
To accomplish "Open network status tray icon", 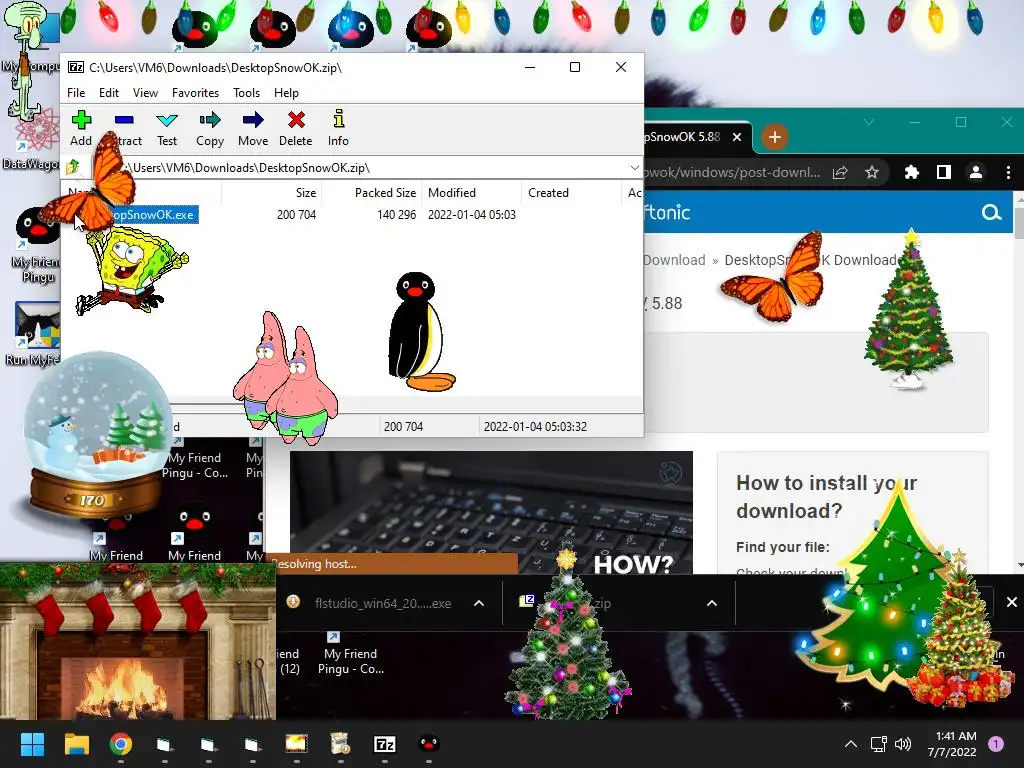I will click(878, 744).
